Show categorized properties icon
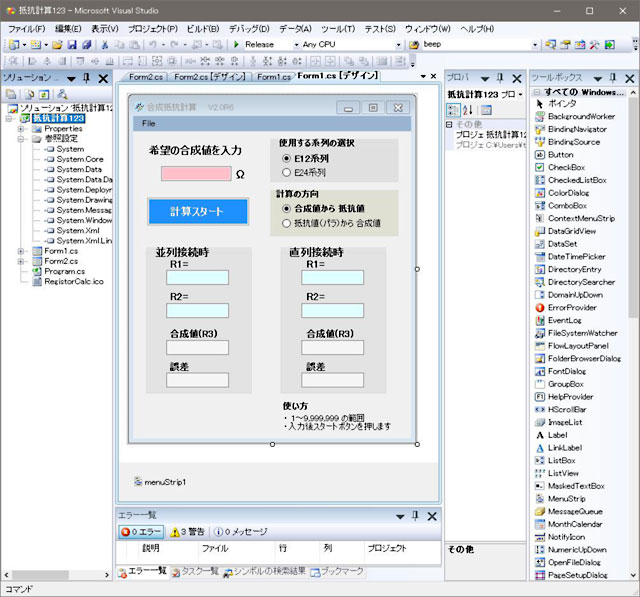 pyautogui.click(x=453, y=110)
